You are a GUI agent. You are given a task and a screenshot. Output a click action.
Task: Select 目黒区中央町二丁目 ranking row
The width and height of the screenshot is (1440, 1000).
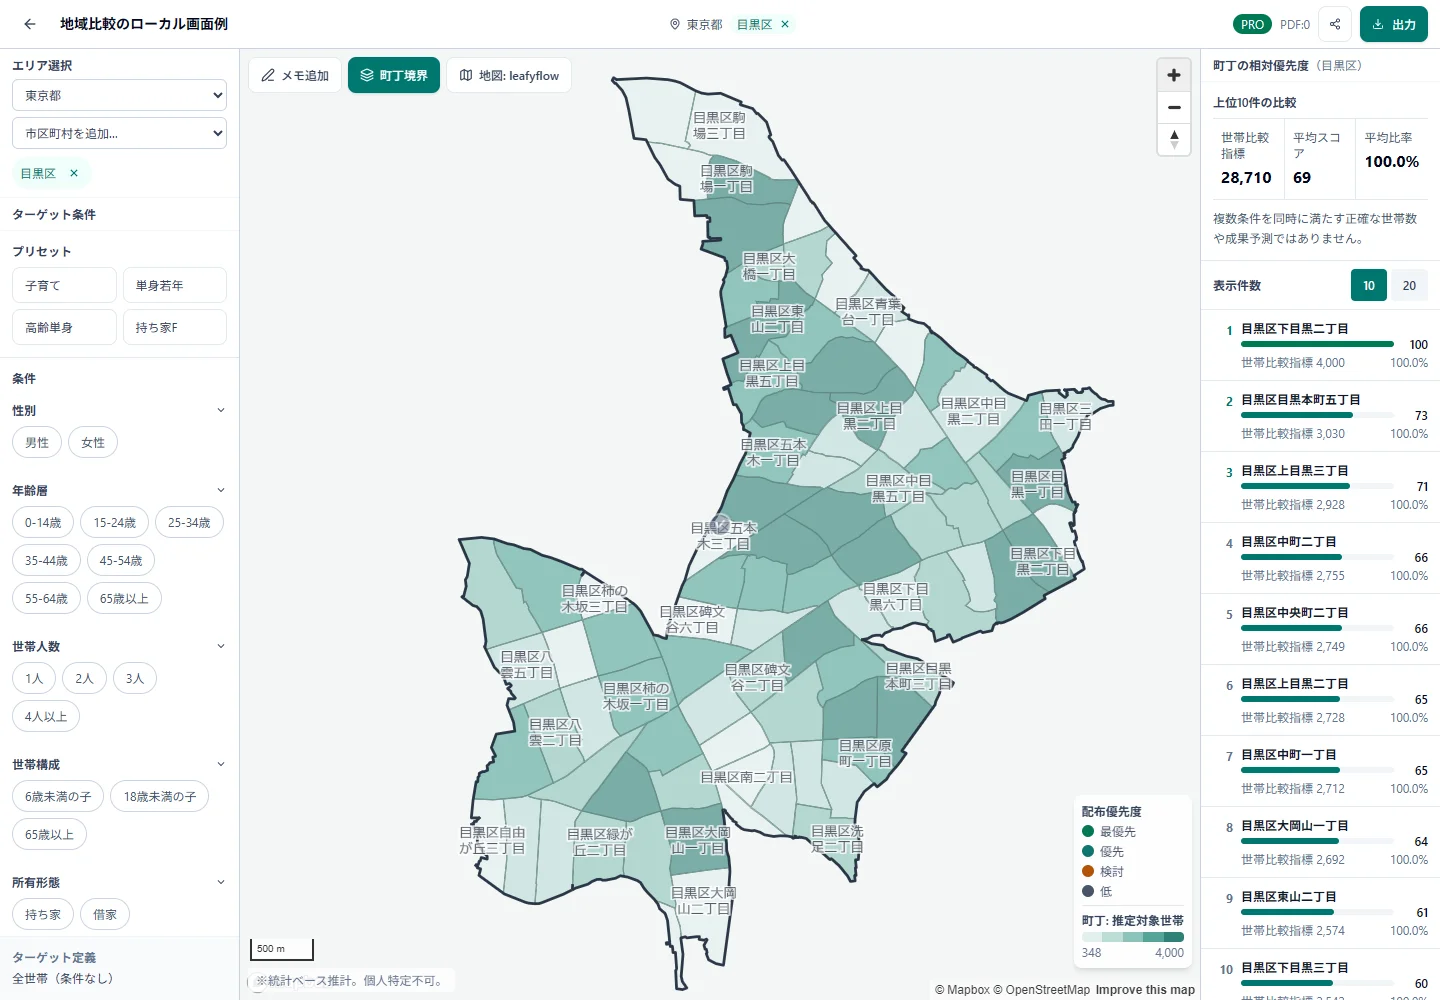(1320, 629)
